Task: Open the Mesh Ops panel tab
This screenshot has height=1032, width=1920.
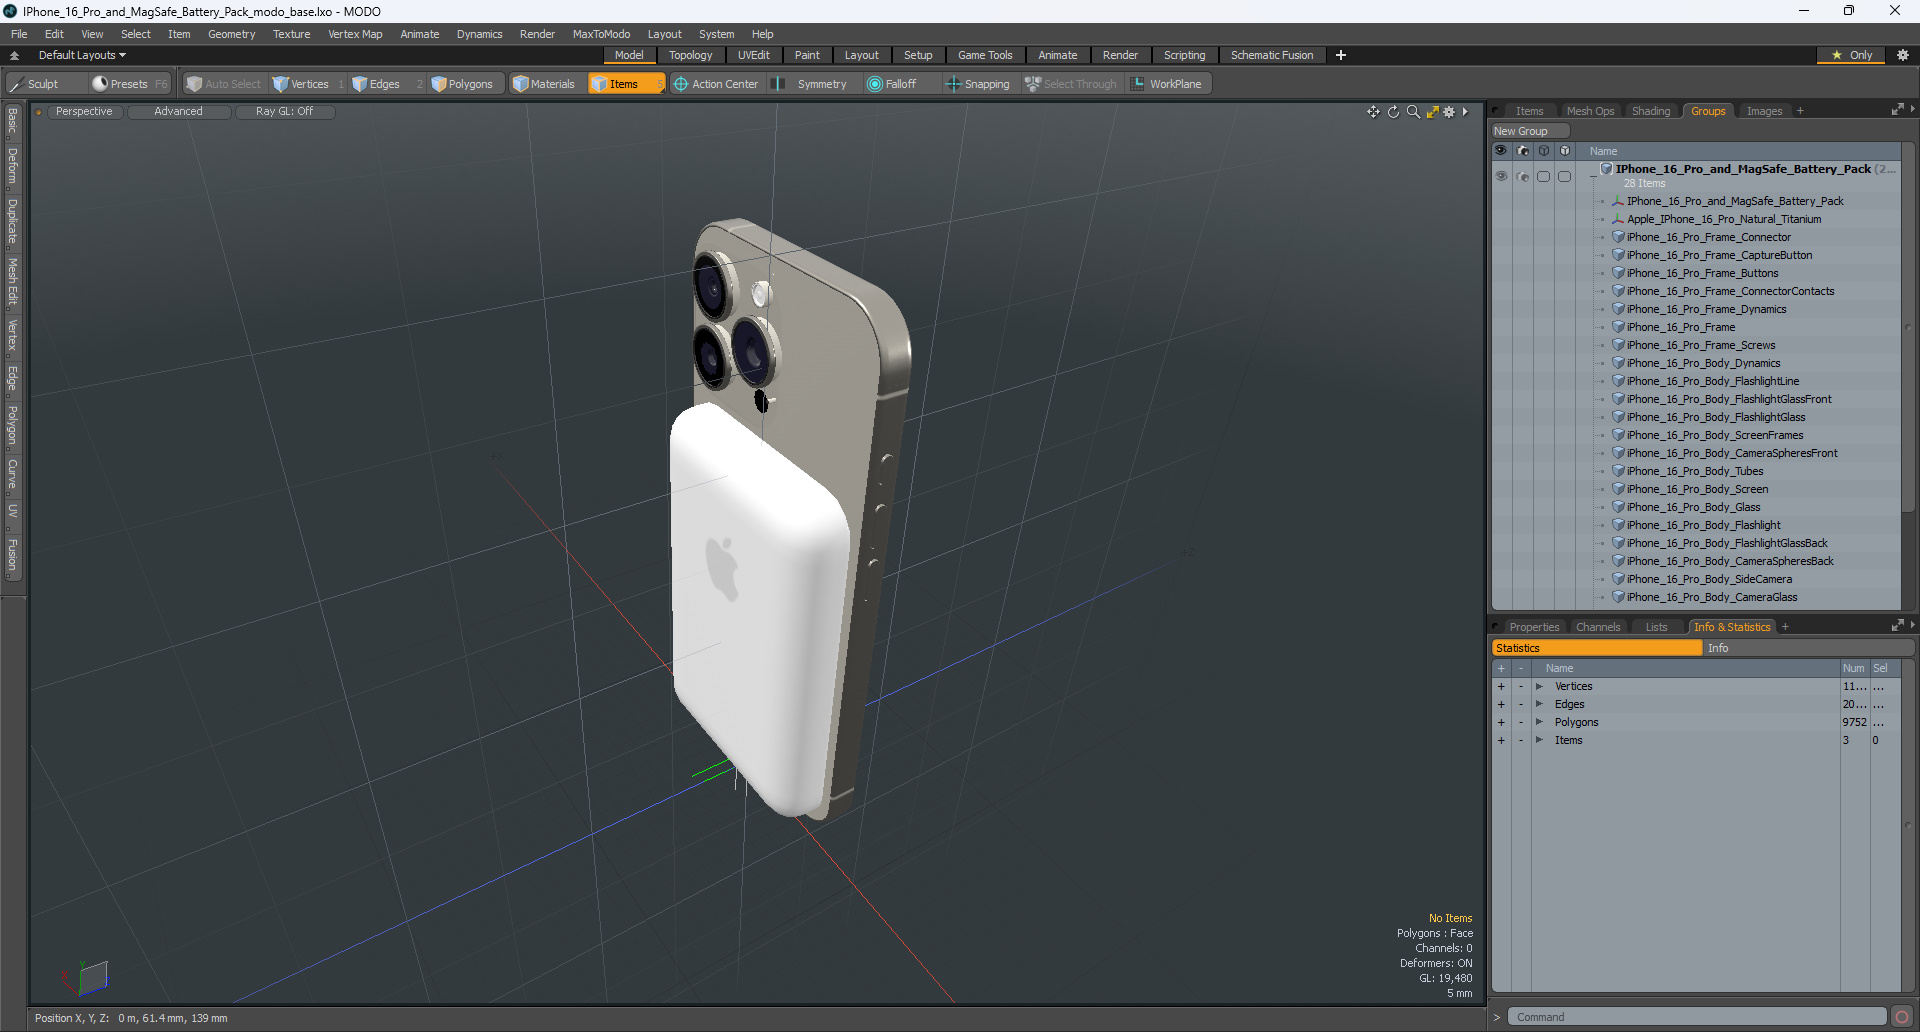Action: pos(1590,111)
